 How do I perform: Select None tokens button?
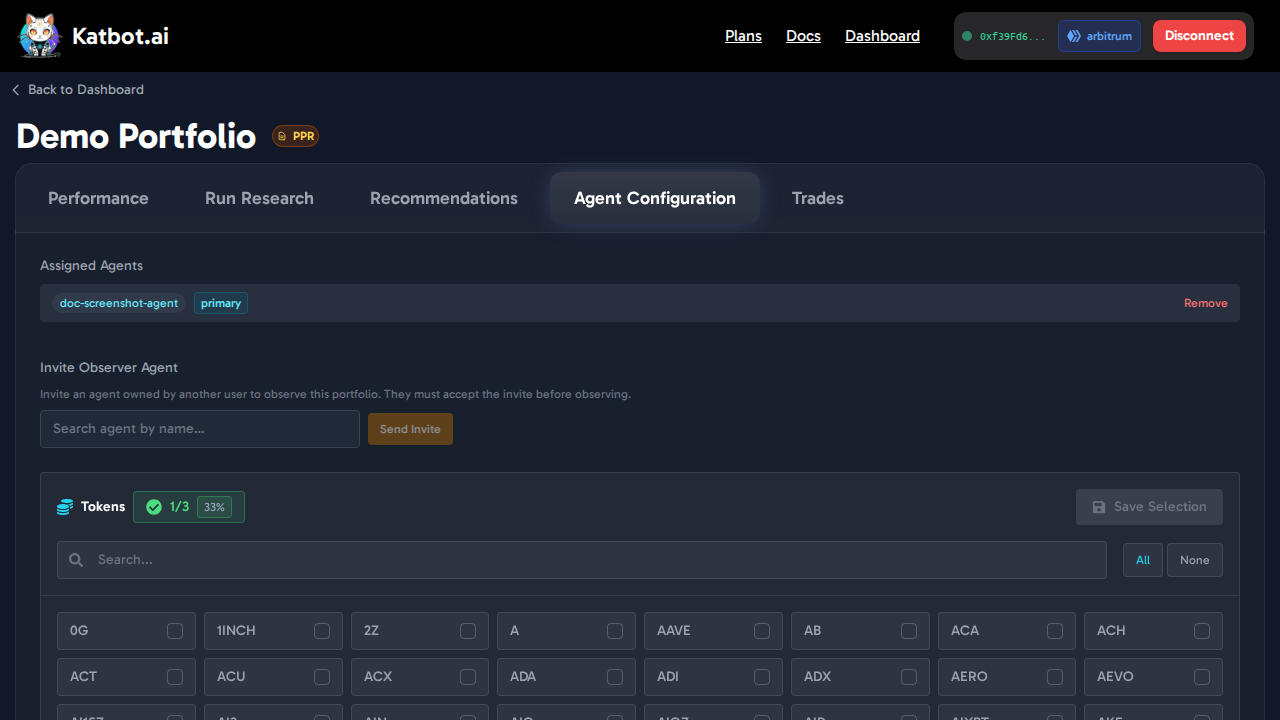[1195, 560]
